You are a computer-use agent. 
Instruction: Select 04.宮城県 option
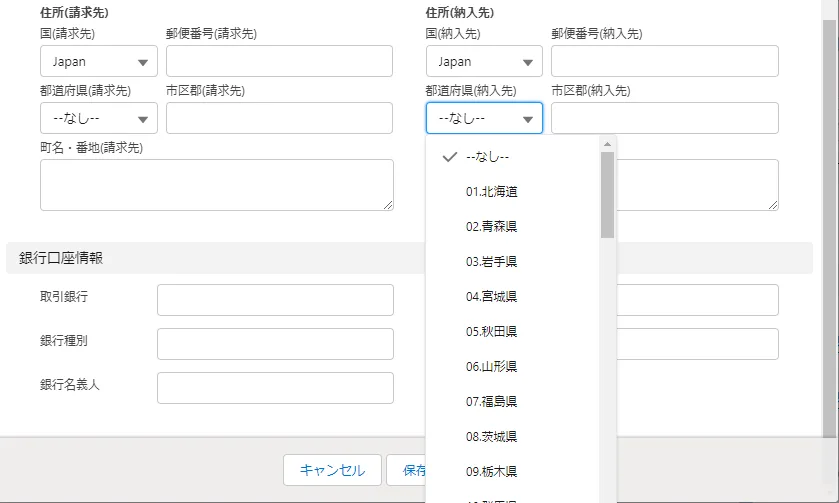point(491,297)
